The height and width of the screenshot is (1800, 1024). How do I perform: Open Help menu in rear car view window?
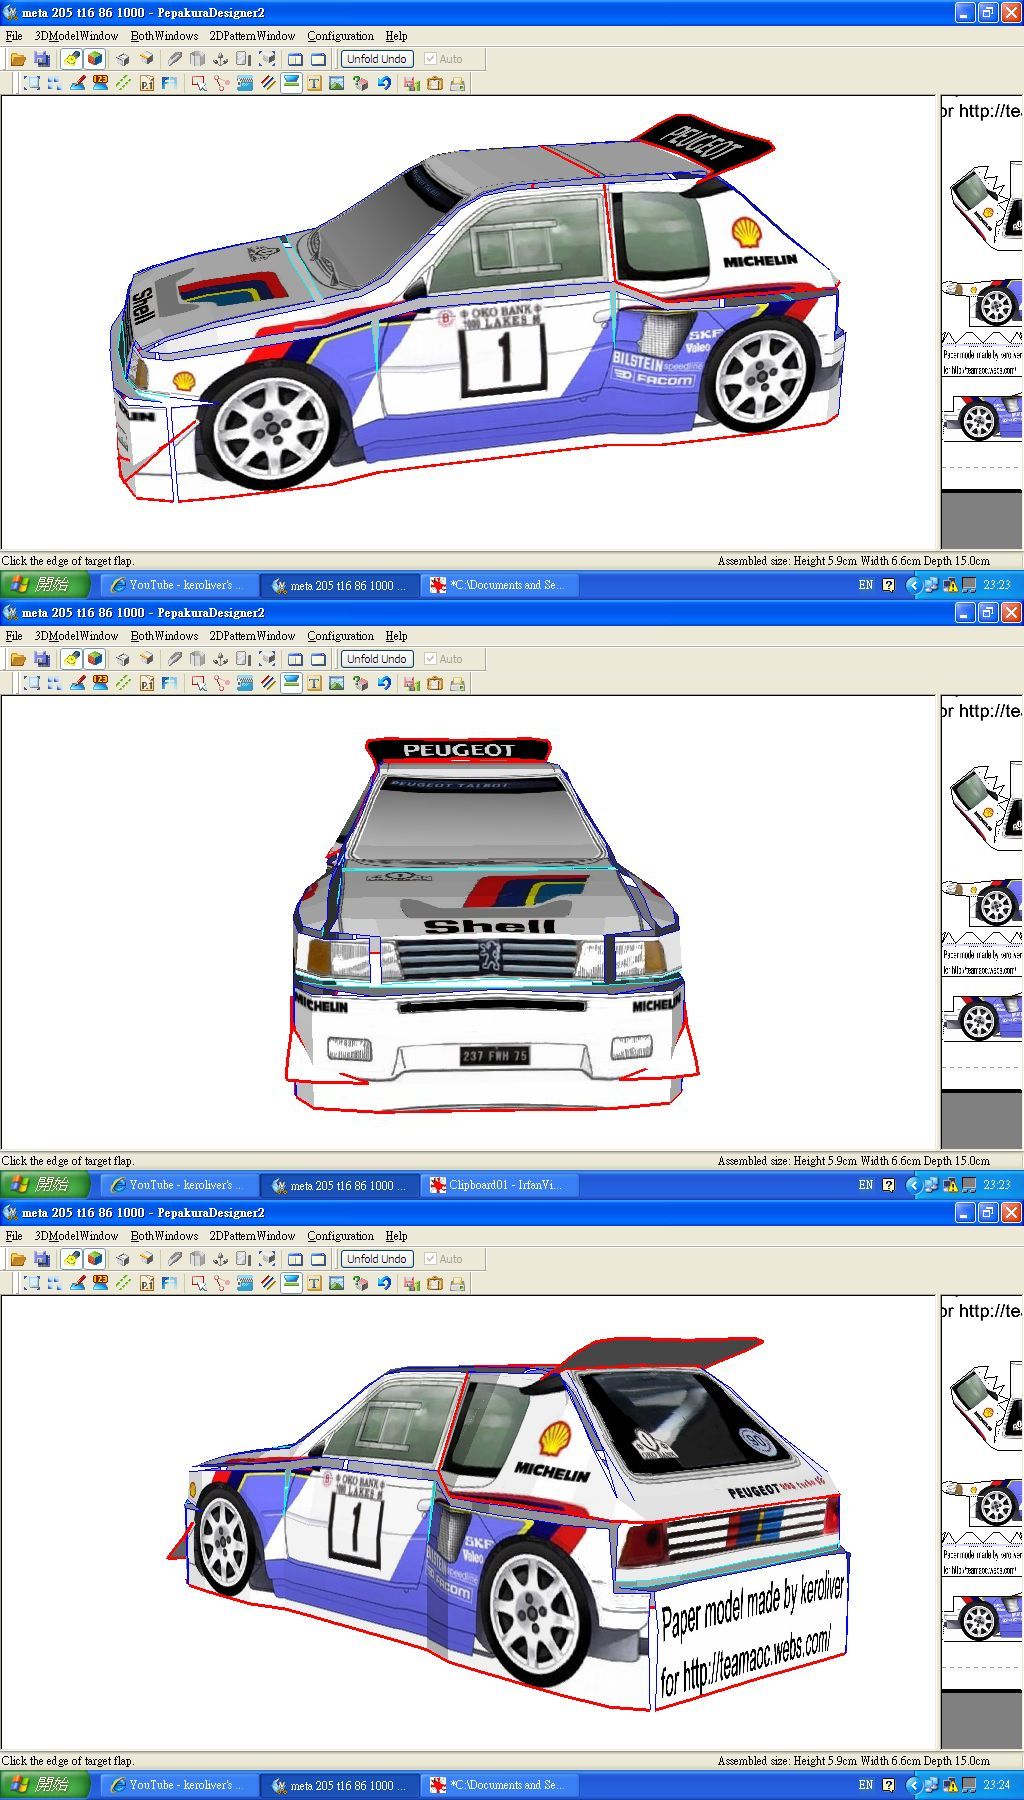click(x=396, y=1236)
